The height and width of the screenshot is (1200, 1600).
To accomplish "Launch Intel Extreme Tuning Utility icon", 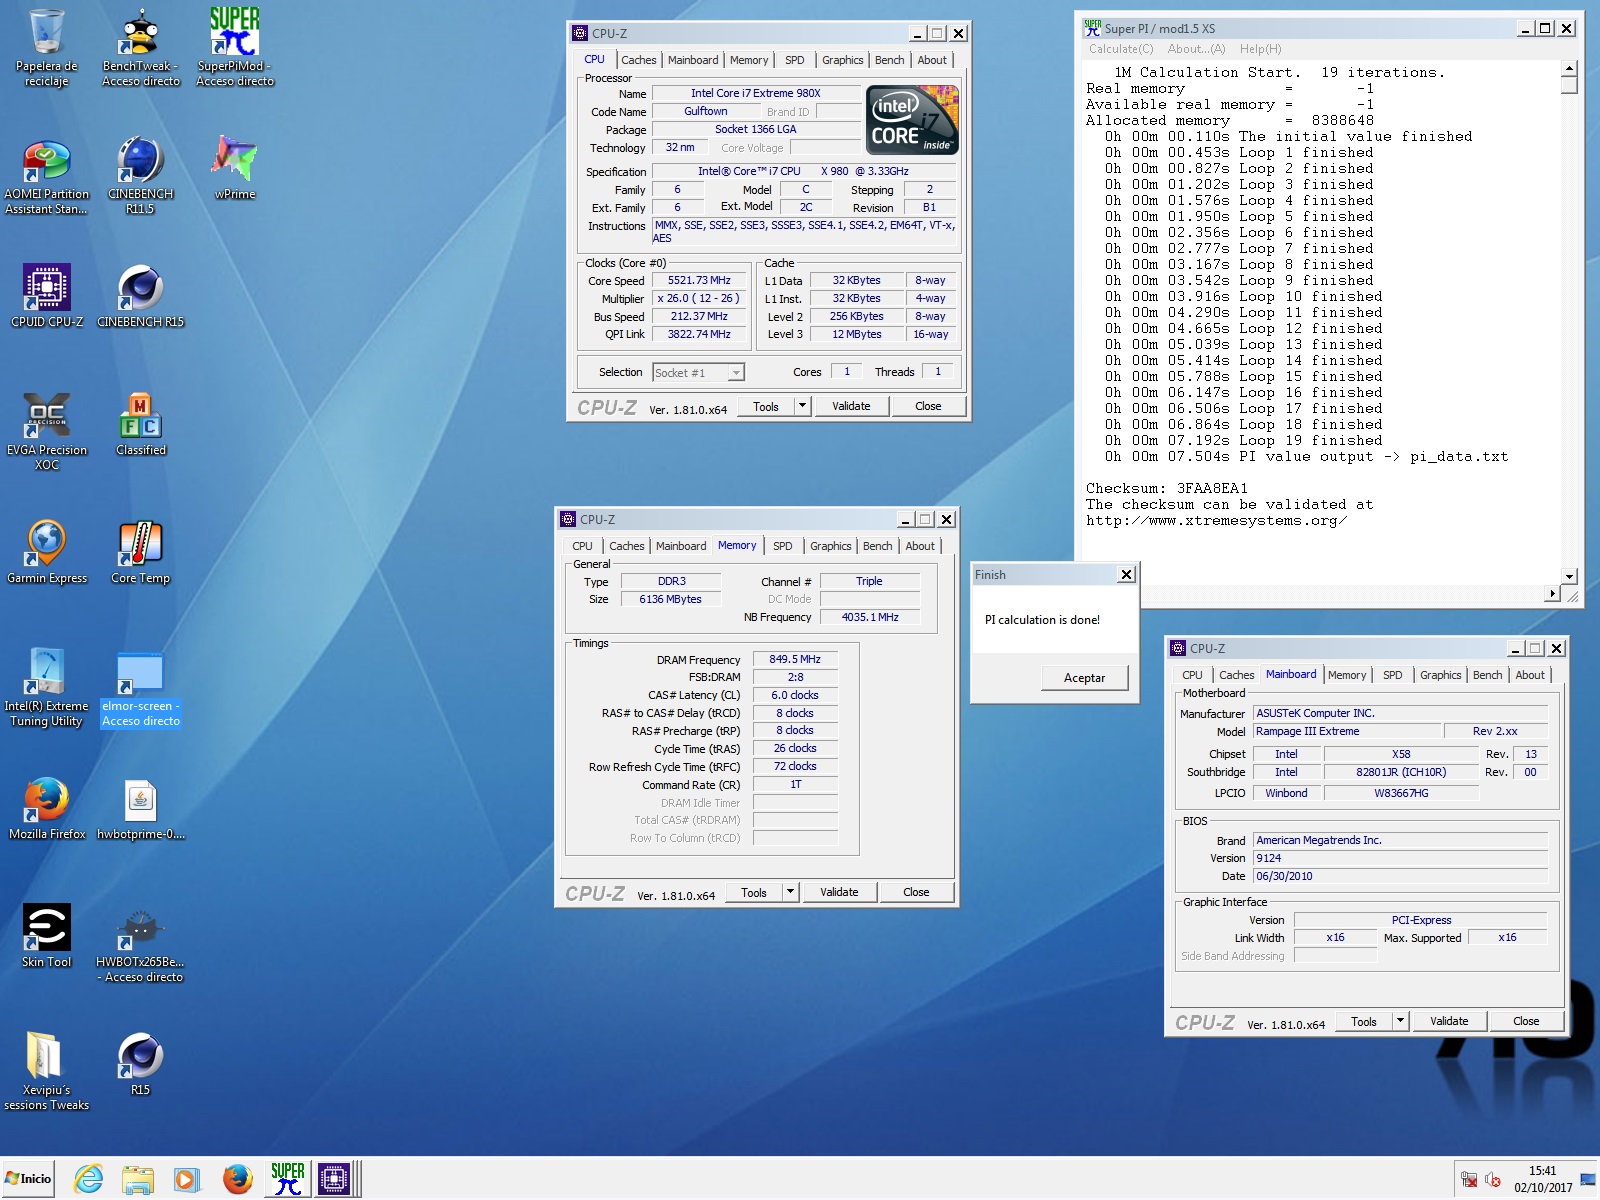I will pos(46,687).
